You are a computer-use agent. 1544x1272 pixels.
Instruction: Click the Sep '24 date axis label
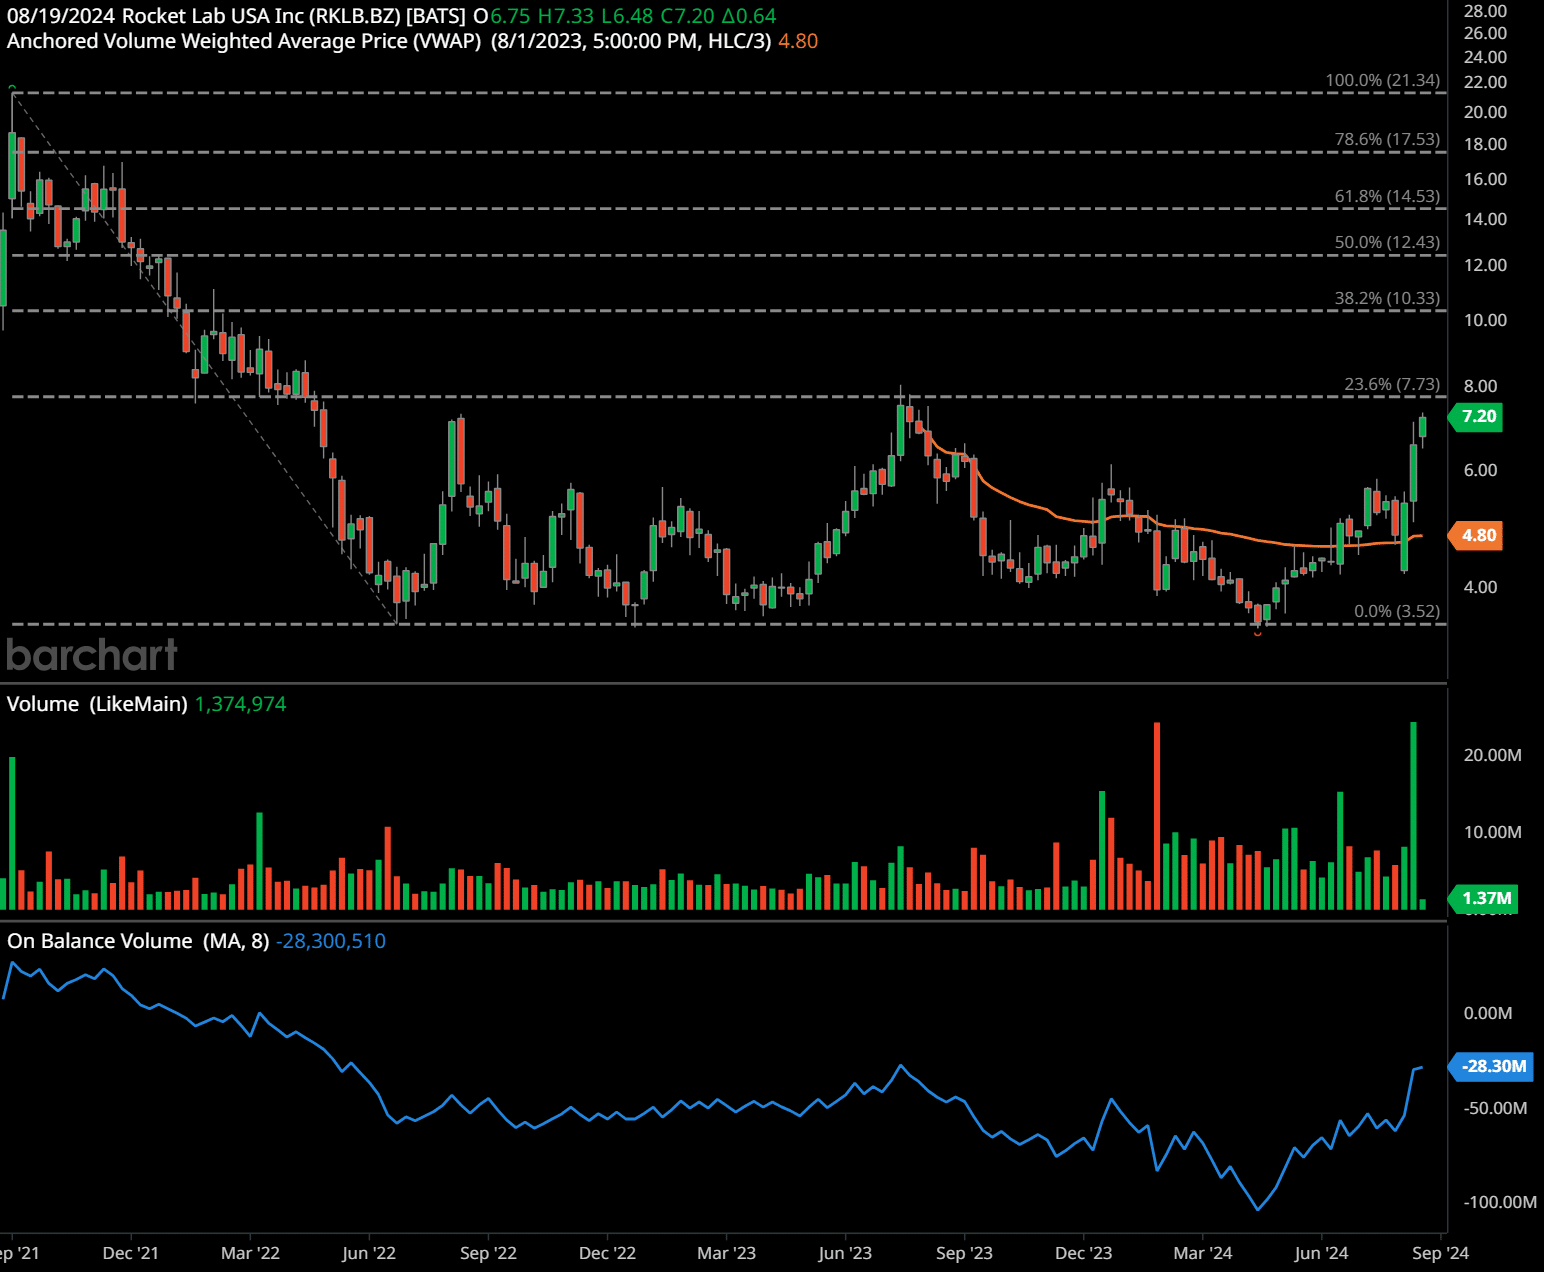[x=1440, y=1253]
